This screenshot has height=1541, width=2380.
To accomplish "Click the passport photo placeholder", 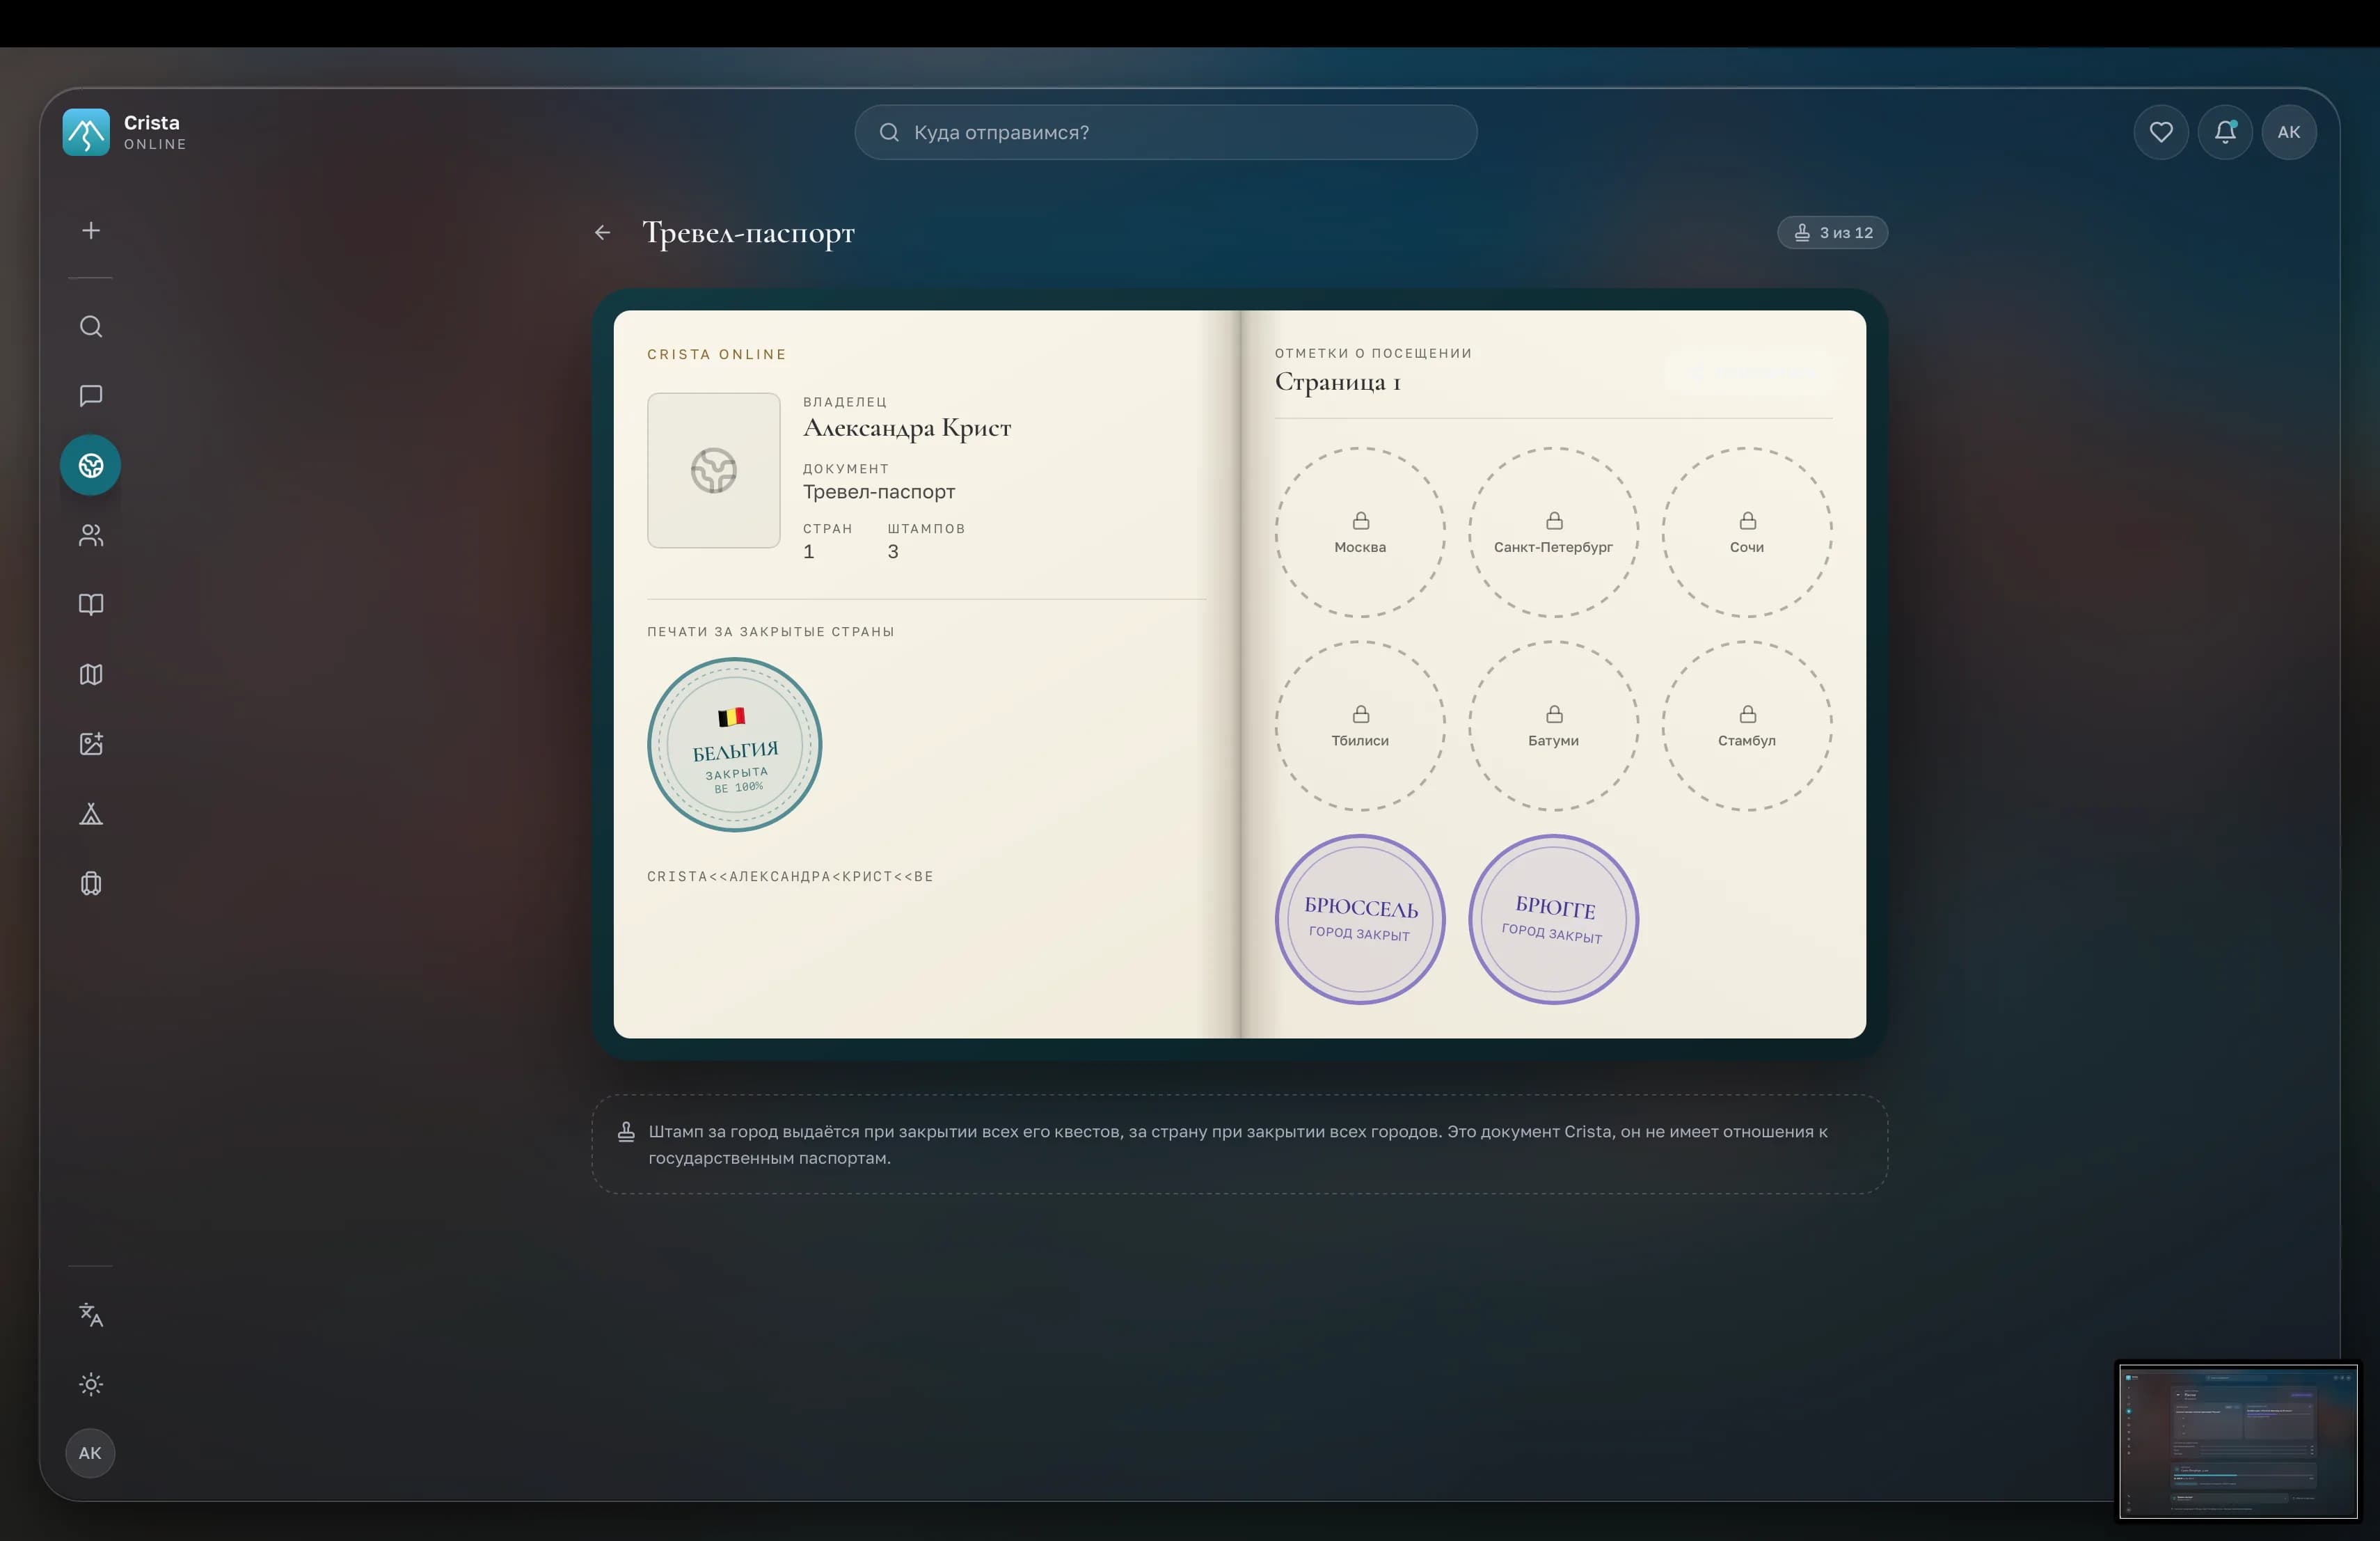I will [714, 470].
